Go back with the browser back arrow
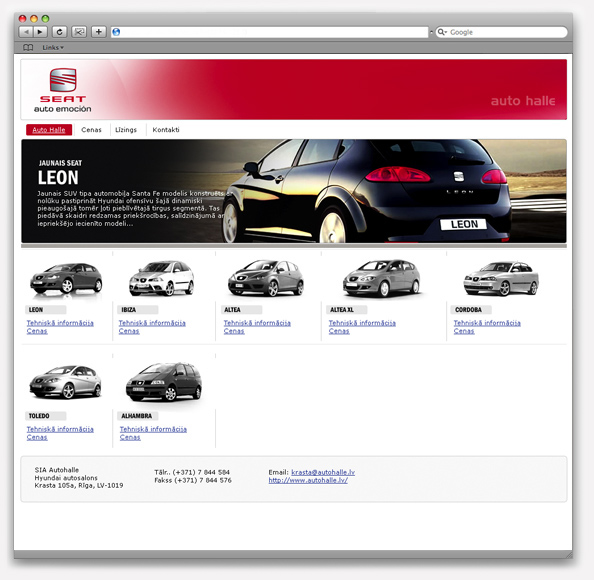The height and width of the screenshot is (580, 594). coord(26,32)
